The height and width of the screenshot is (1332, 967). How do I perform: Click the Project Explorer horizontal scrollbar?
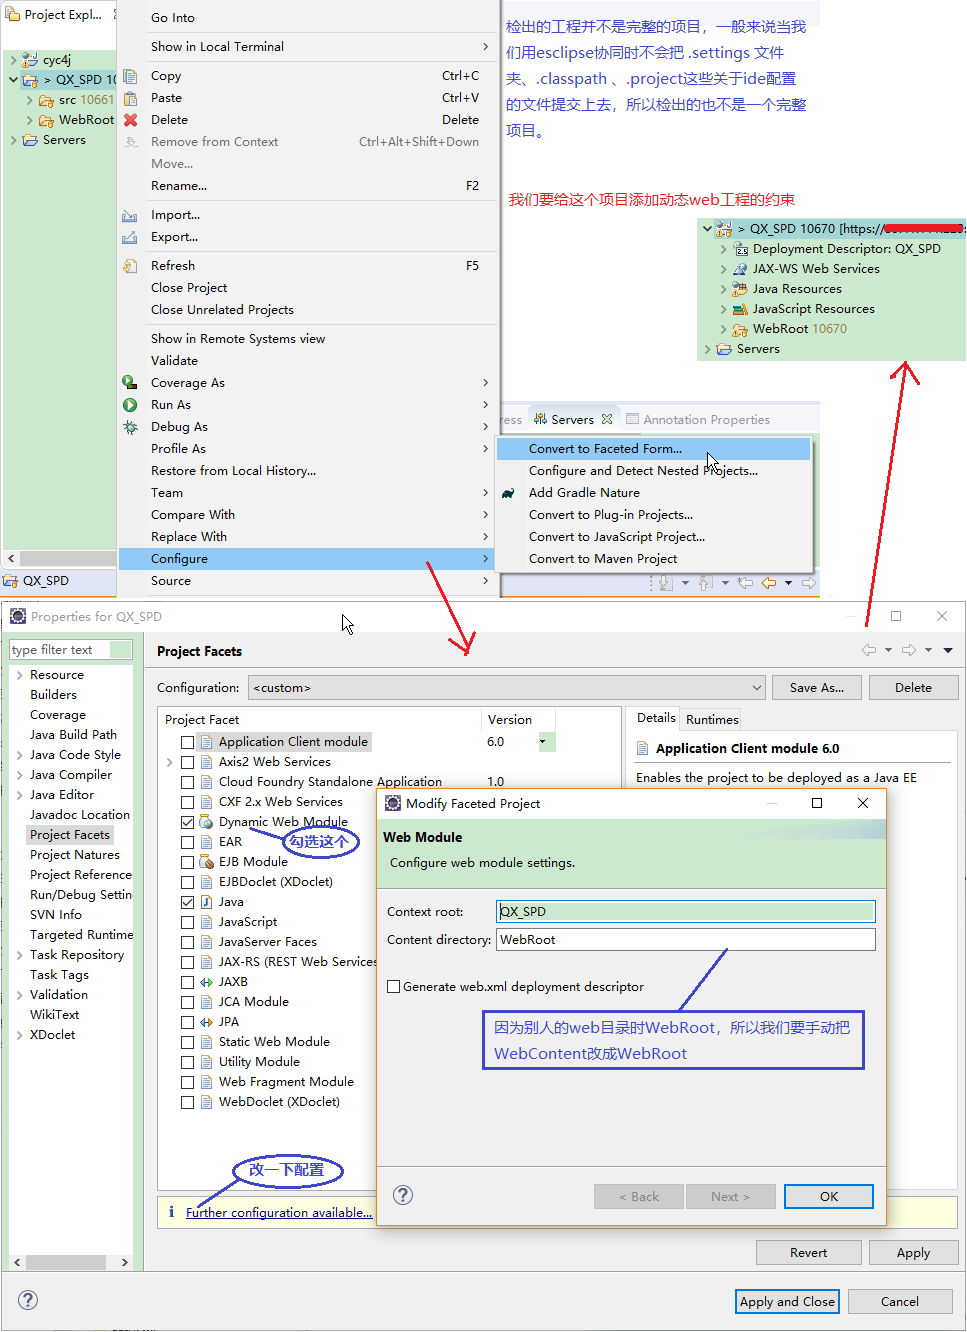point(68,559)
